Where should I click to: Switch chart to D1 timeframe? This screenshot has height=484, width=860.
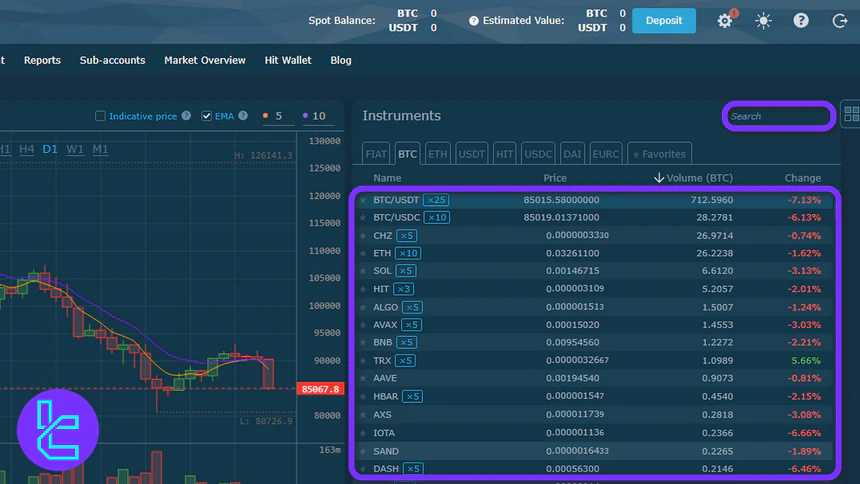(50, 149)
